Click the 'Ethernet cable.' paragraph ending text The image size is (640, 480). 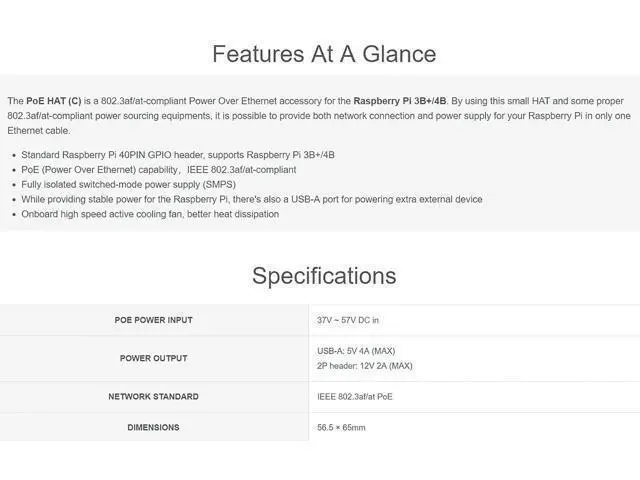coord(39,131)
